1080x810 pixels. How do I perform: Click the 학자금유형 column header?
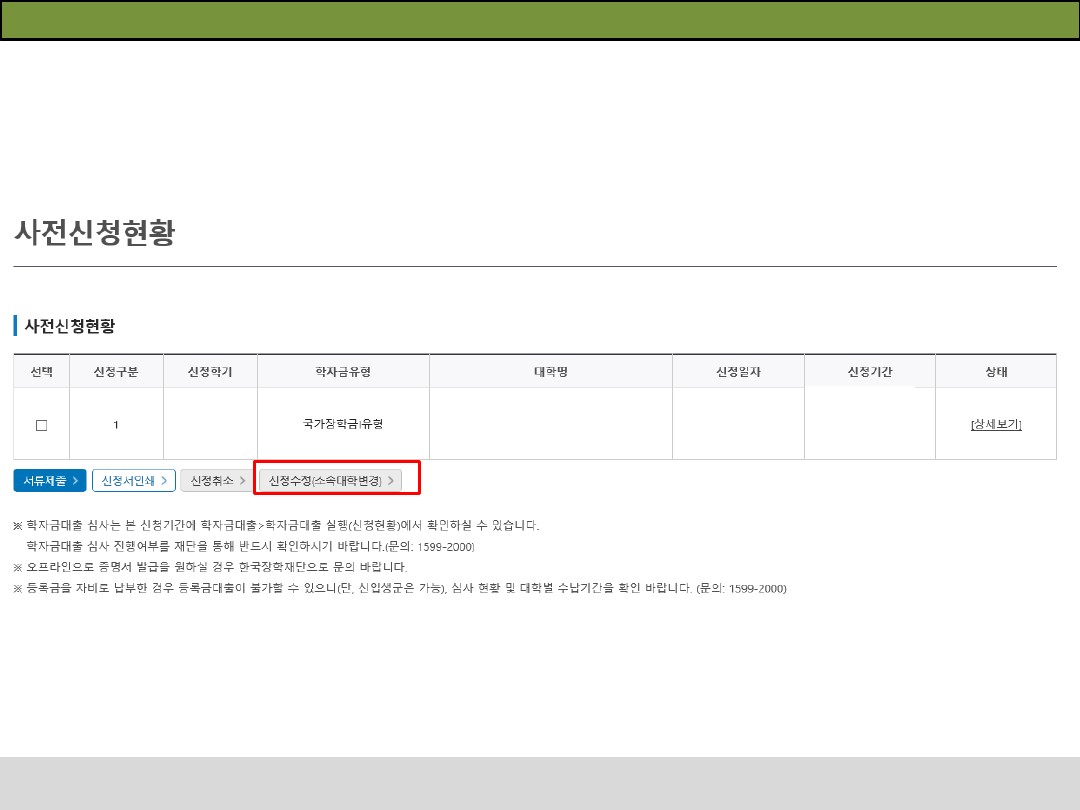click(343, 372)
